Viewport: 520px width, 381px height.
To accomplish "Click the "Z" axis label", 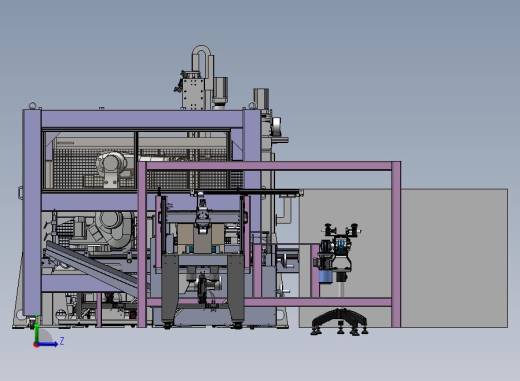I will pyautogui.click(x=62, y=341).
